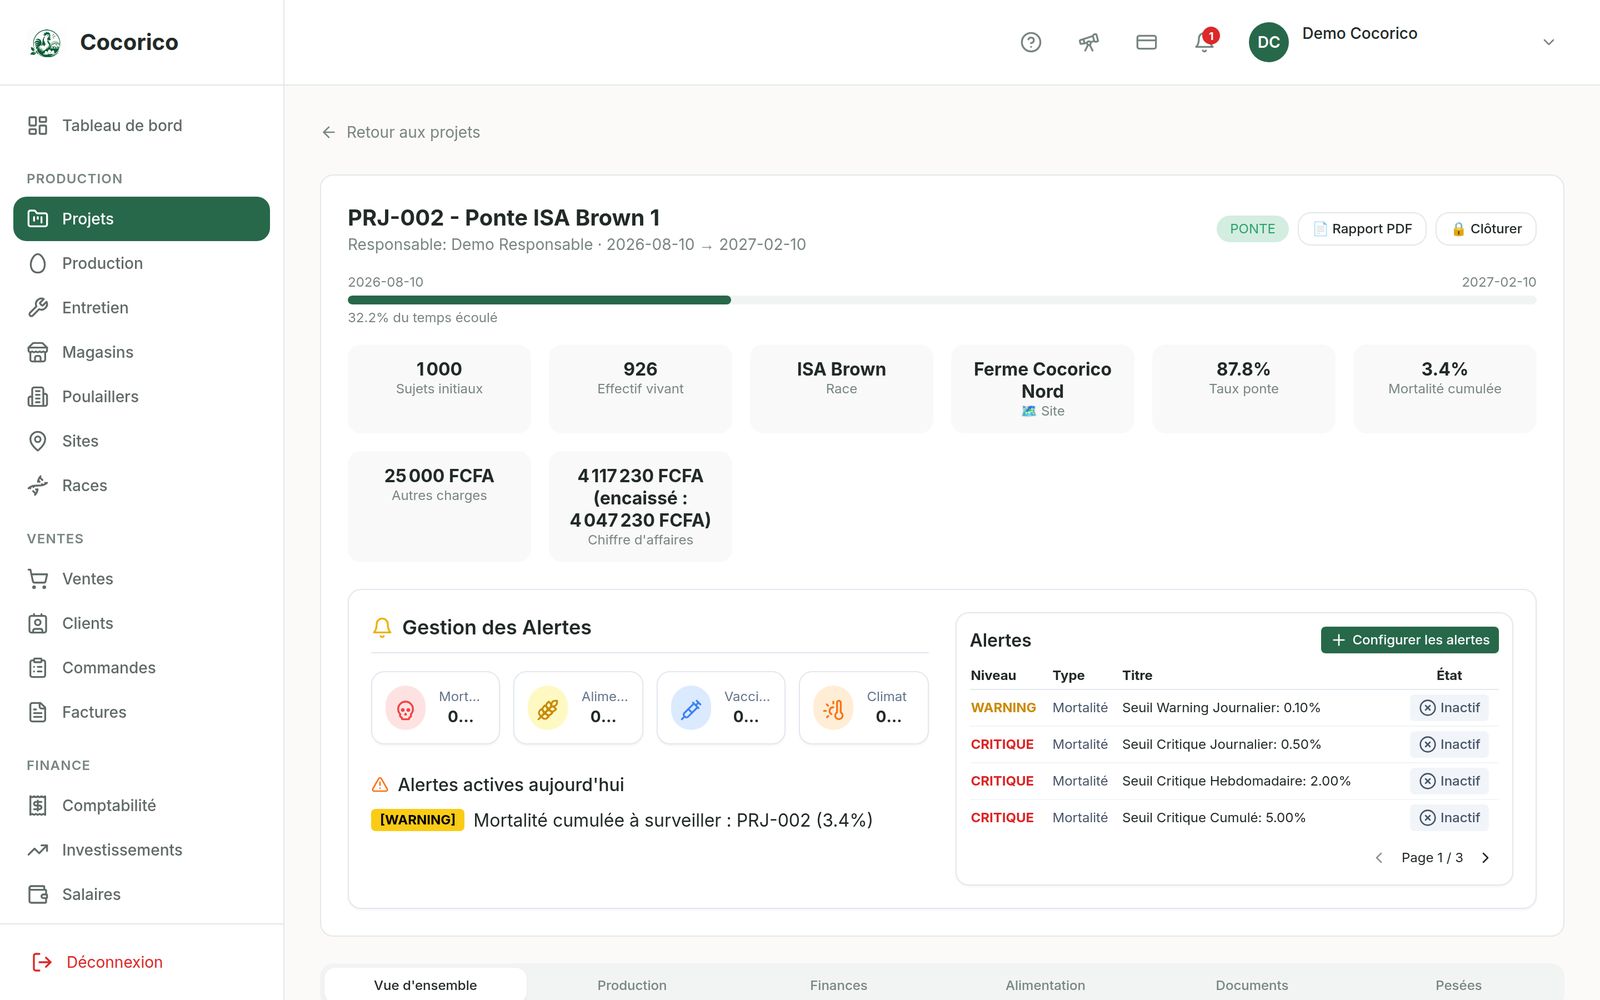Image resolution: width=1600 pixels, height=1000 pixels.
Task: Open the help question mark icon
Action: pos(1031,42)
